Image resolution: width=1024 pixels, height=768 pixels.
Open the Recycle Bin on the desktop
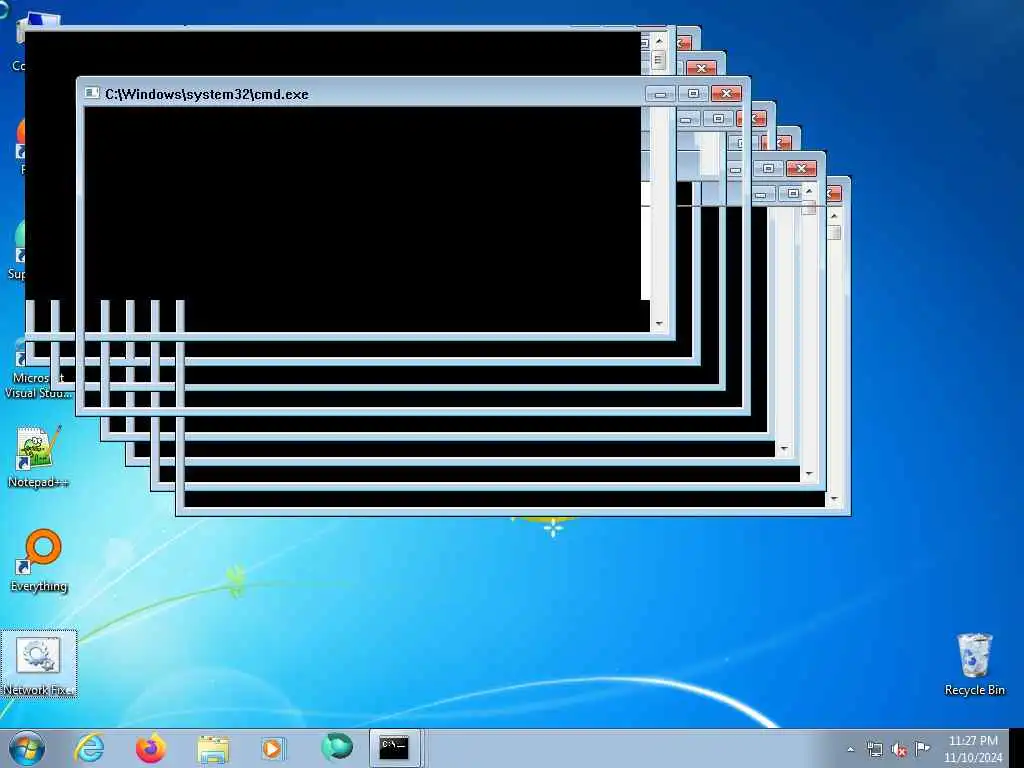[974, 664]
